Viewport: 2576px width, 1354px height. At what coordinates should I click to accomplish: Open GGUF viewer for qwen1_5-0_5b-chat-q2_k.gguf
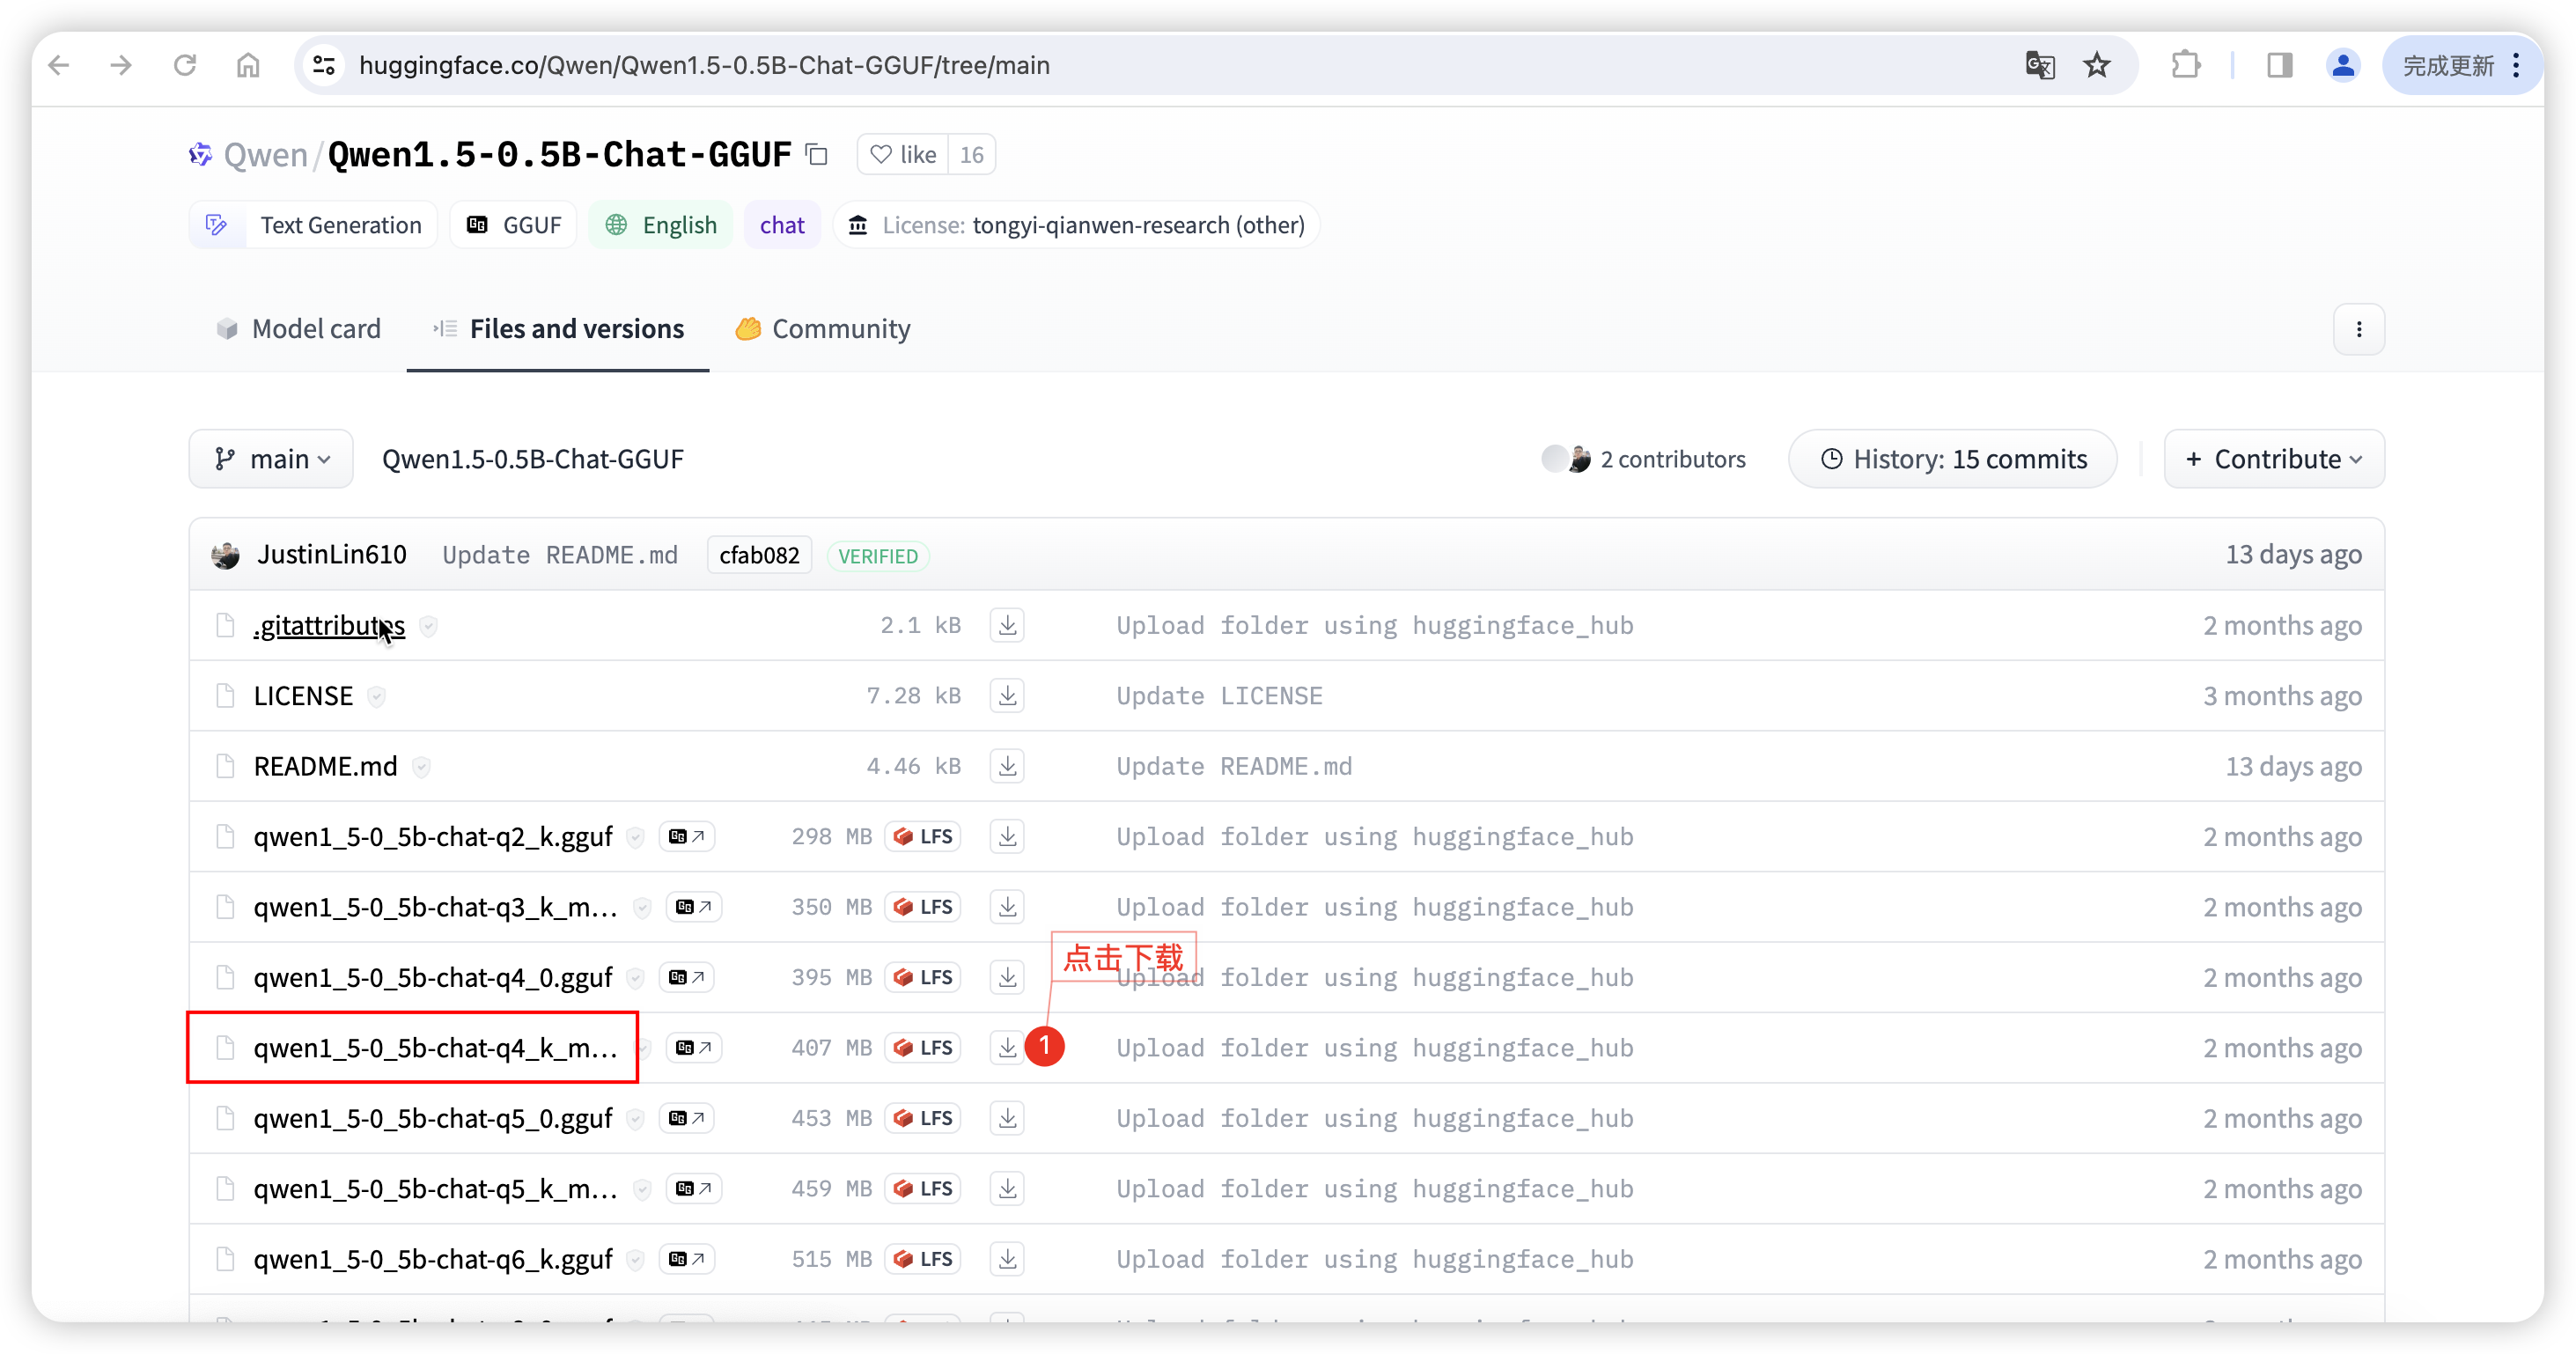point(687,836)
